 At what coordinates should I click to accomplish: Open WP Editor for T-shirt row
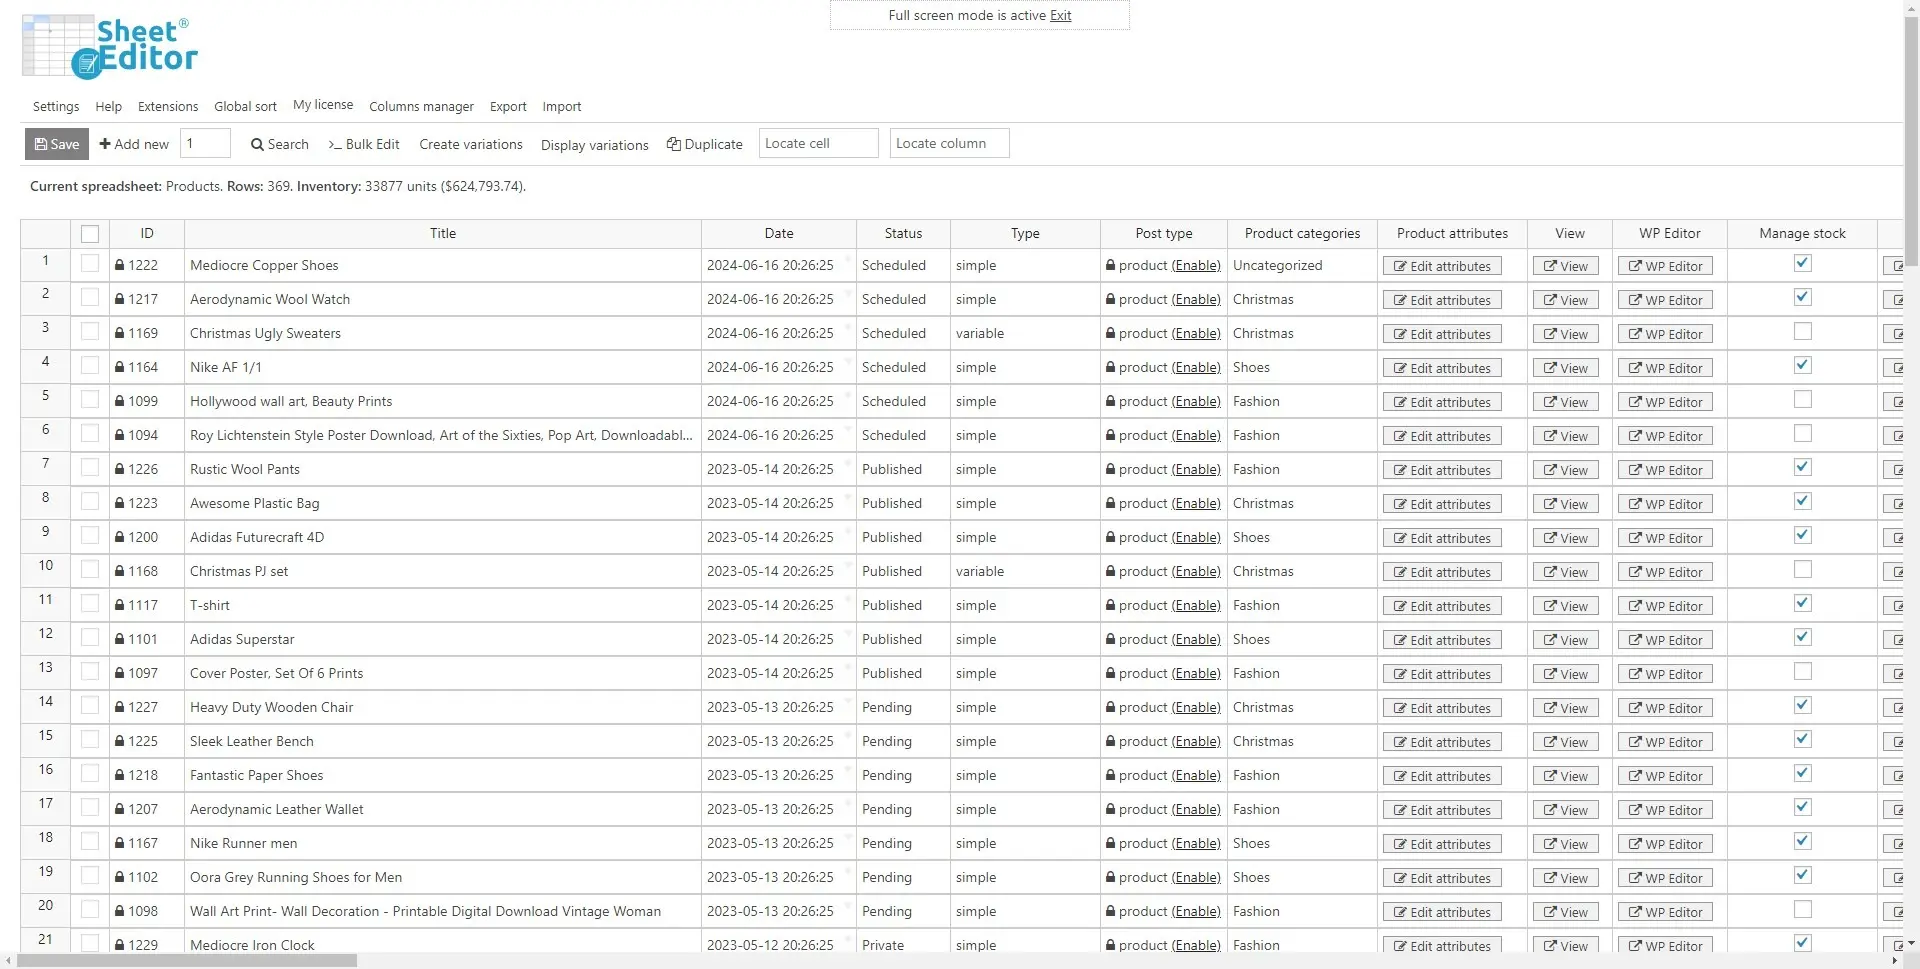(x=1665, y=606)
